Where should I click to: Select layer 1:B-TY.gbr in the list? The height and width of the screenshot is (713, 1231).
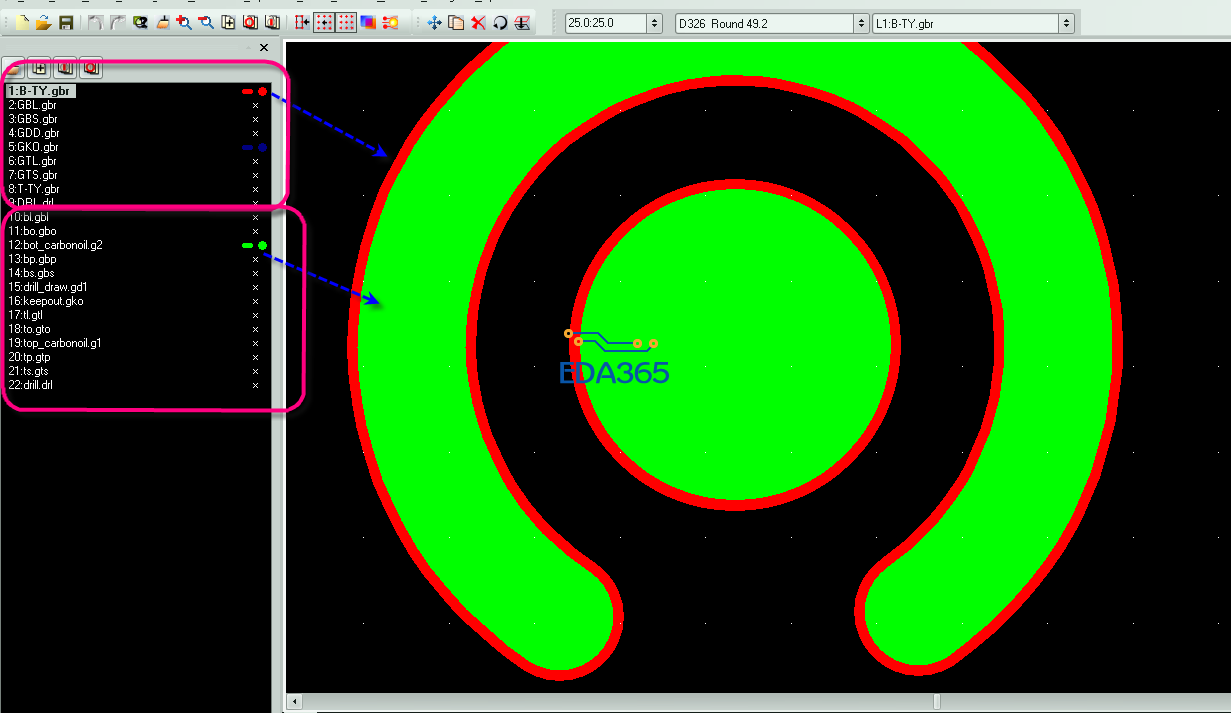tap(40, 91)
